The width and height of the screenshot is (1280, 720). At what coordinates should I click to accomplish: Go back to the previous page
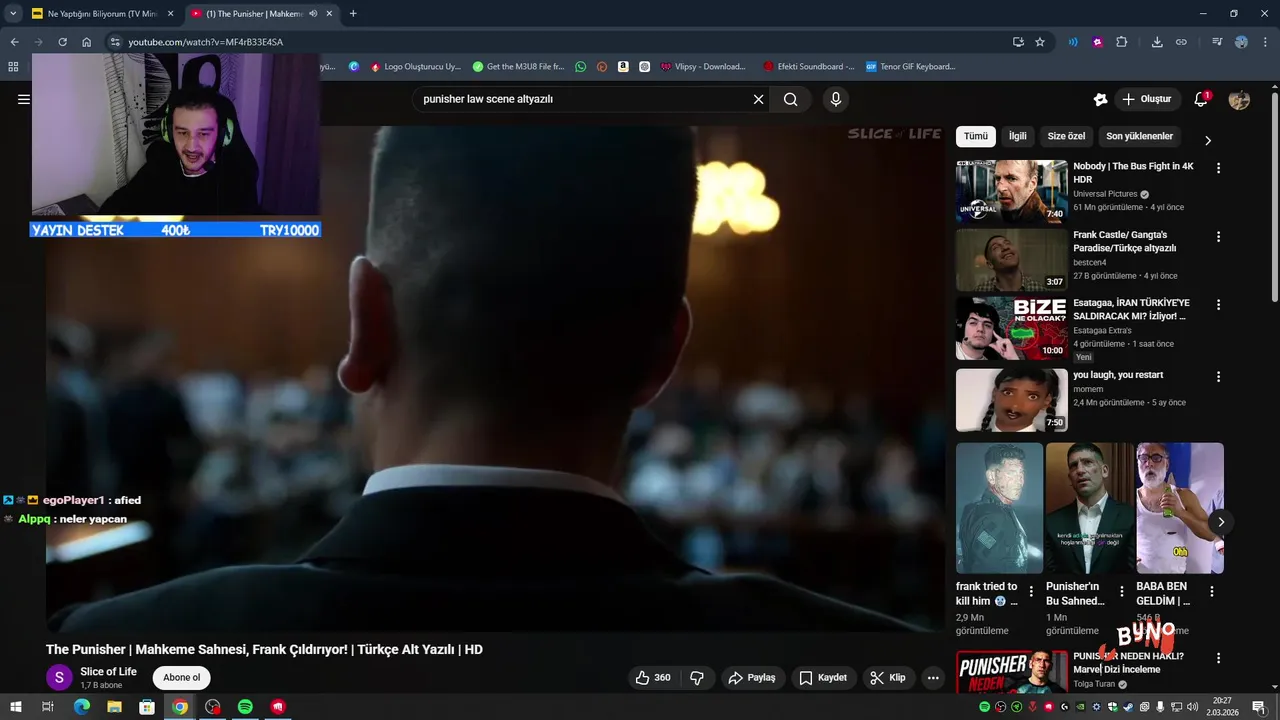click(x=14, y=42)
